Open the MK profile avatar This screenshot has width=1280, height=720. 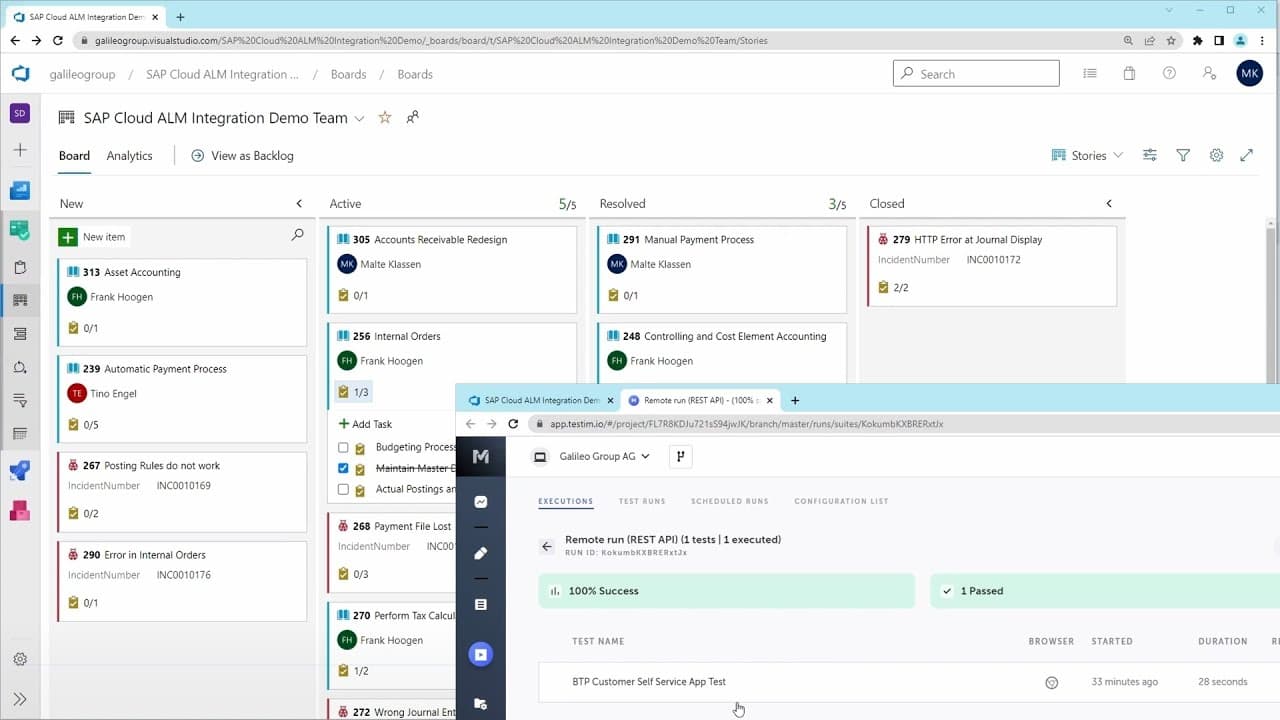[1249, 74]
